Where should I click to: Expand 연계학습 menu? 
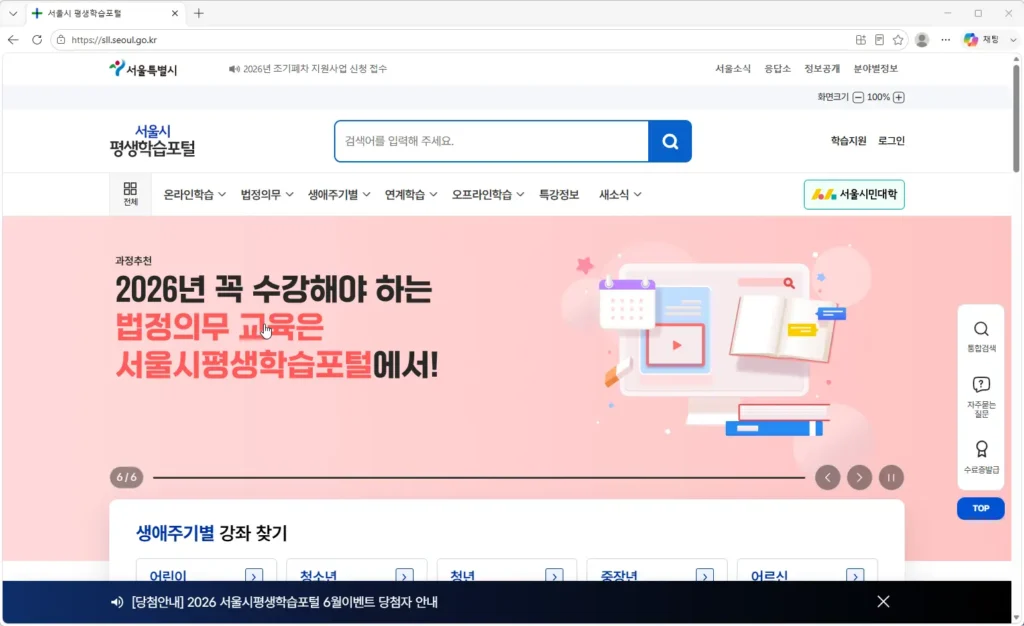[x=411, y=195]
